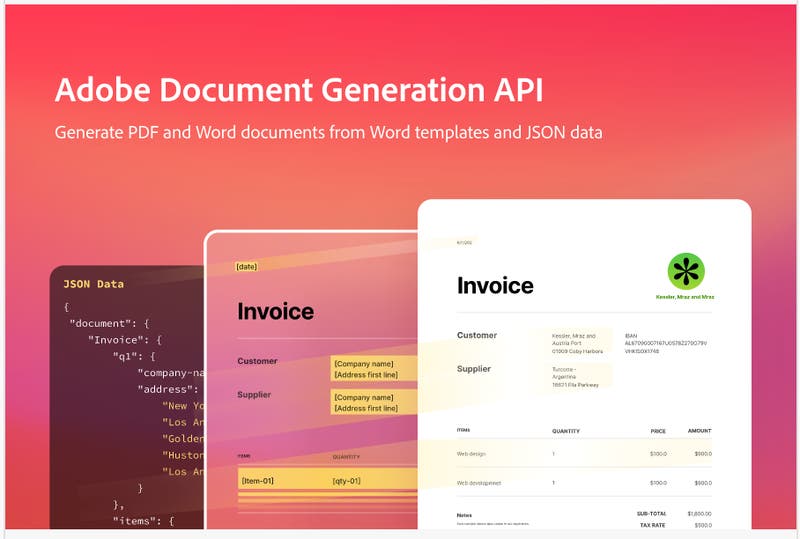Click Customer label in the pink template
Image resolution: width=800 pixels, height=539 pixels.
257,361
